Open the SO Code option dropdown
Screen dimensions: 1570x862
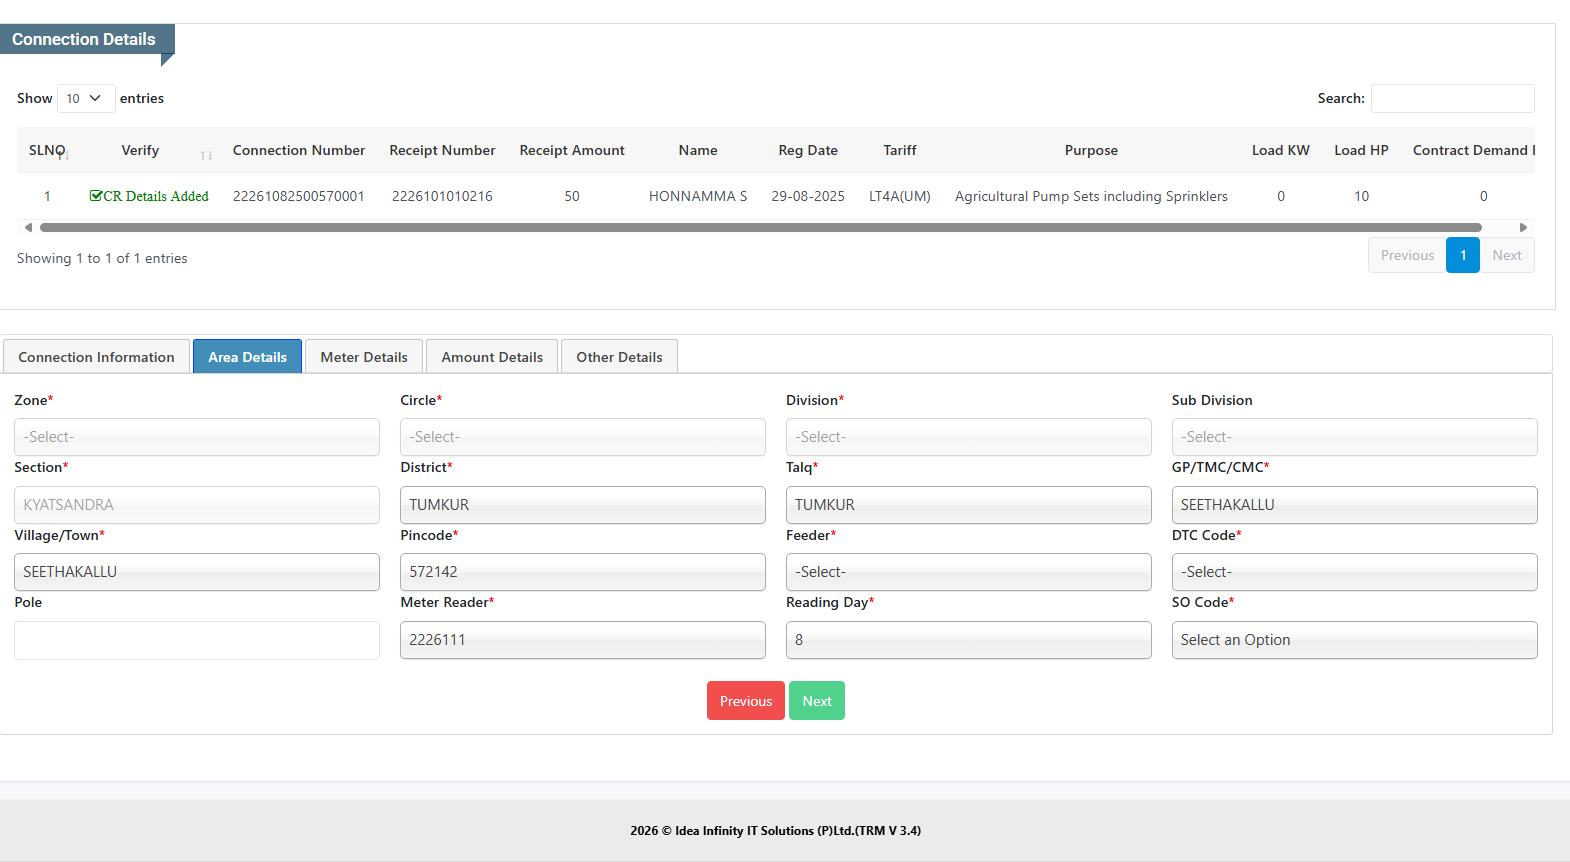(x=1354, y=640)
